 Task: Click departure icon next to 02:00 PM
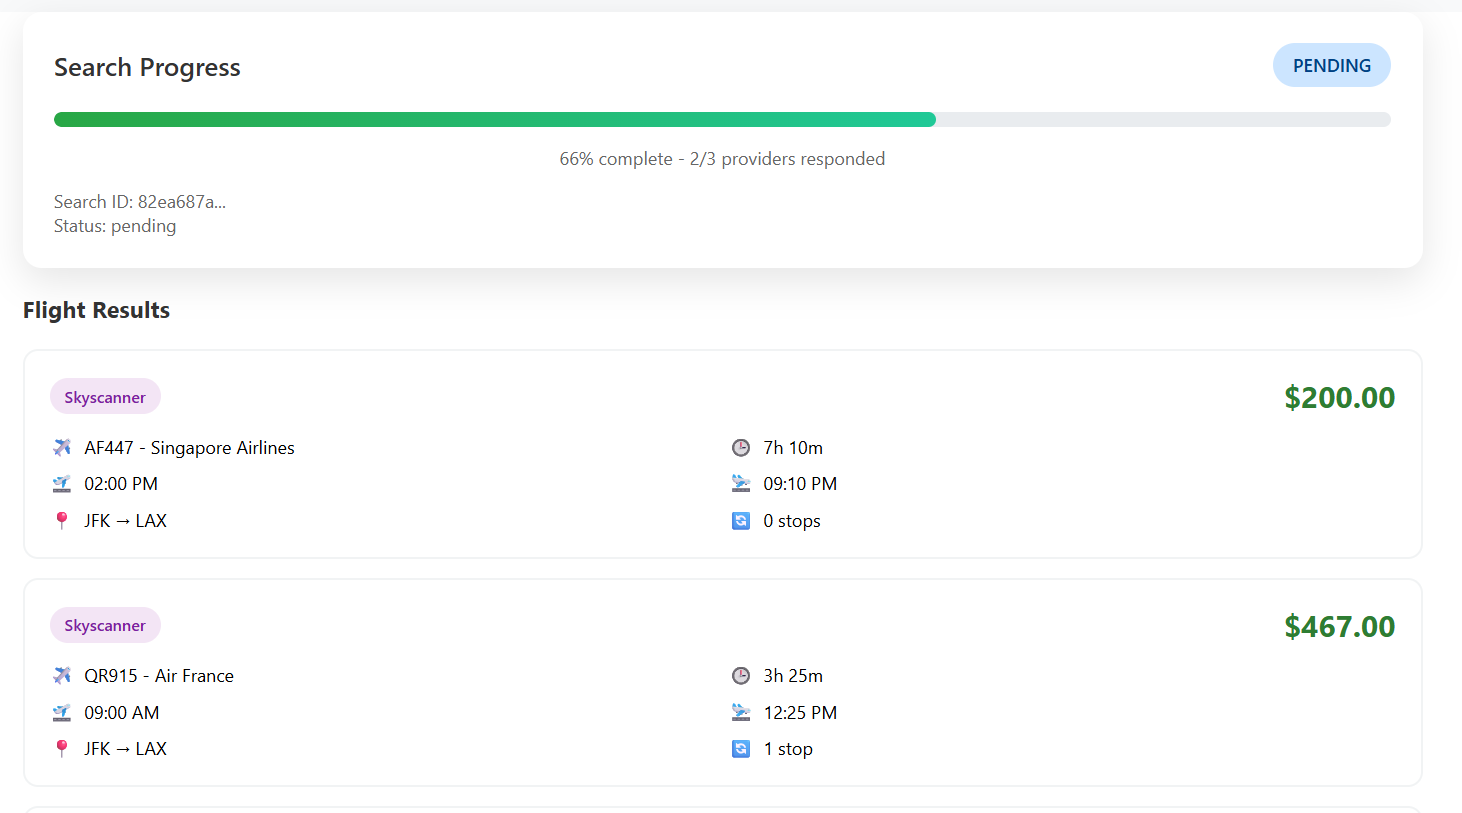click(62, 484)
